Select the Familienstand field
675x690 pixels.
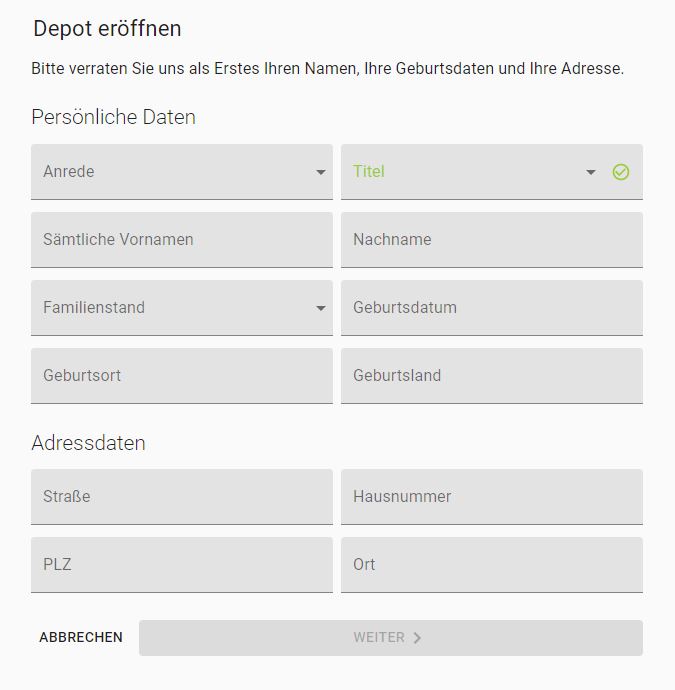point(182,308)
